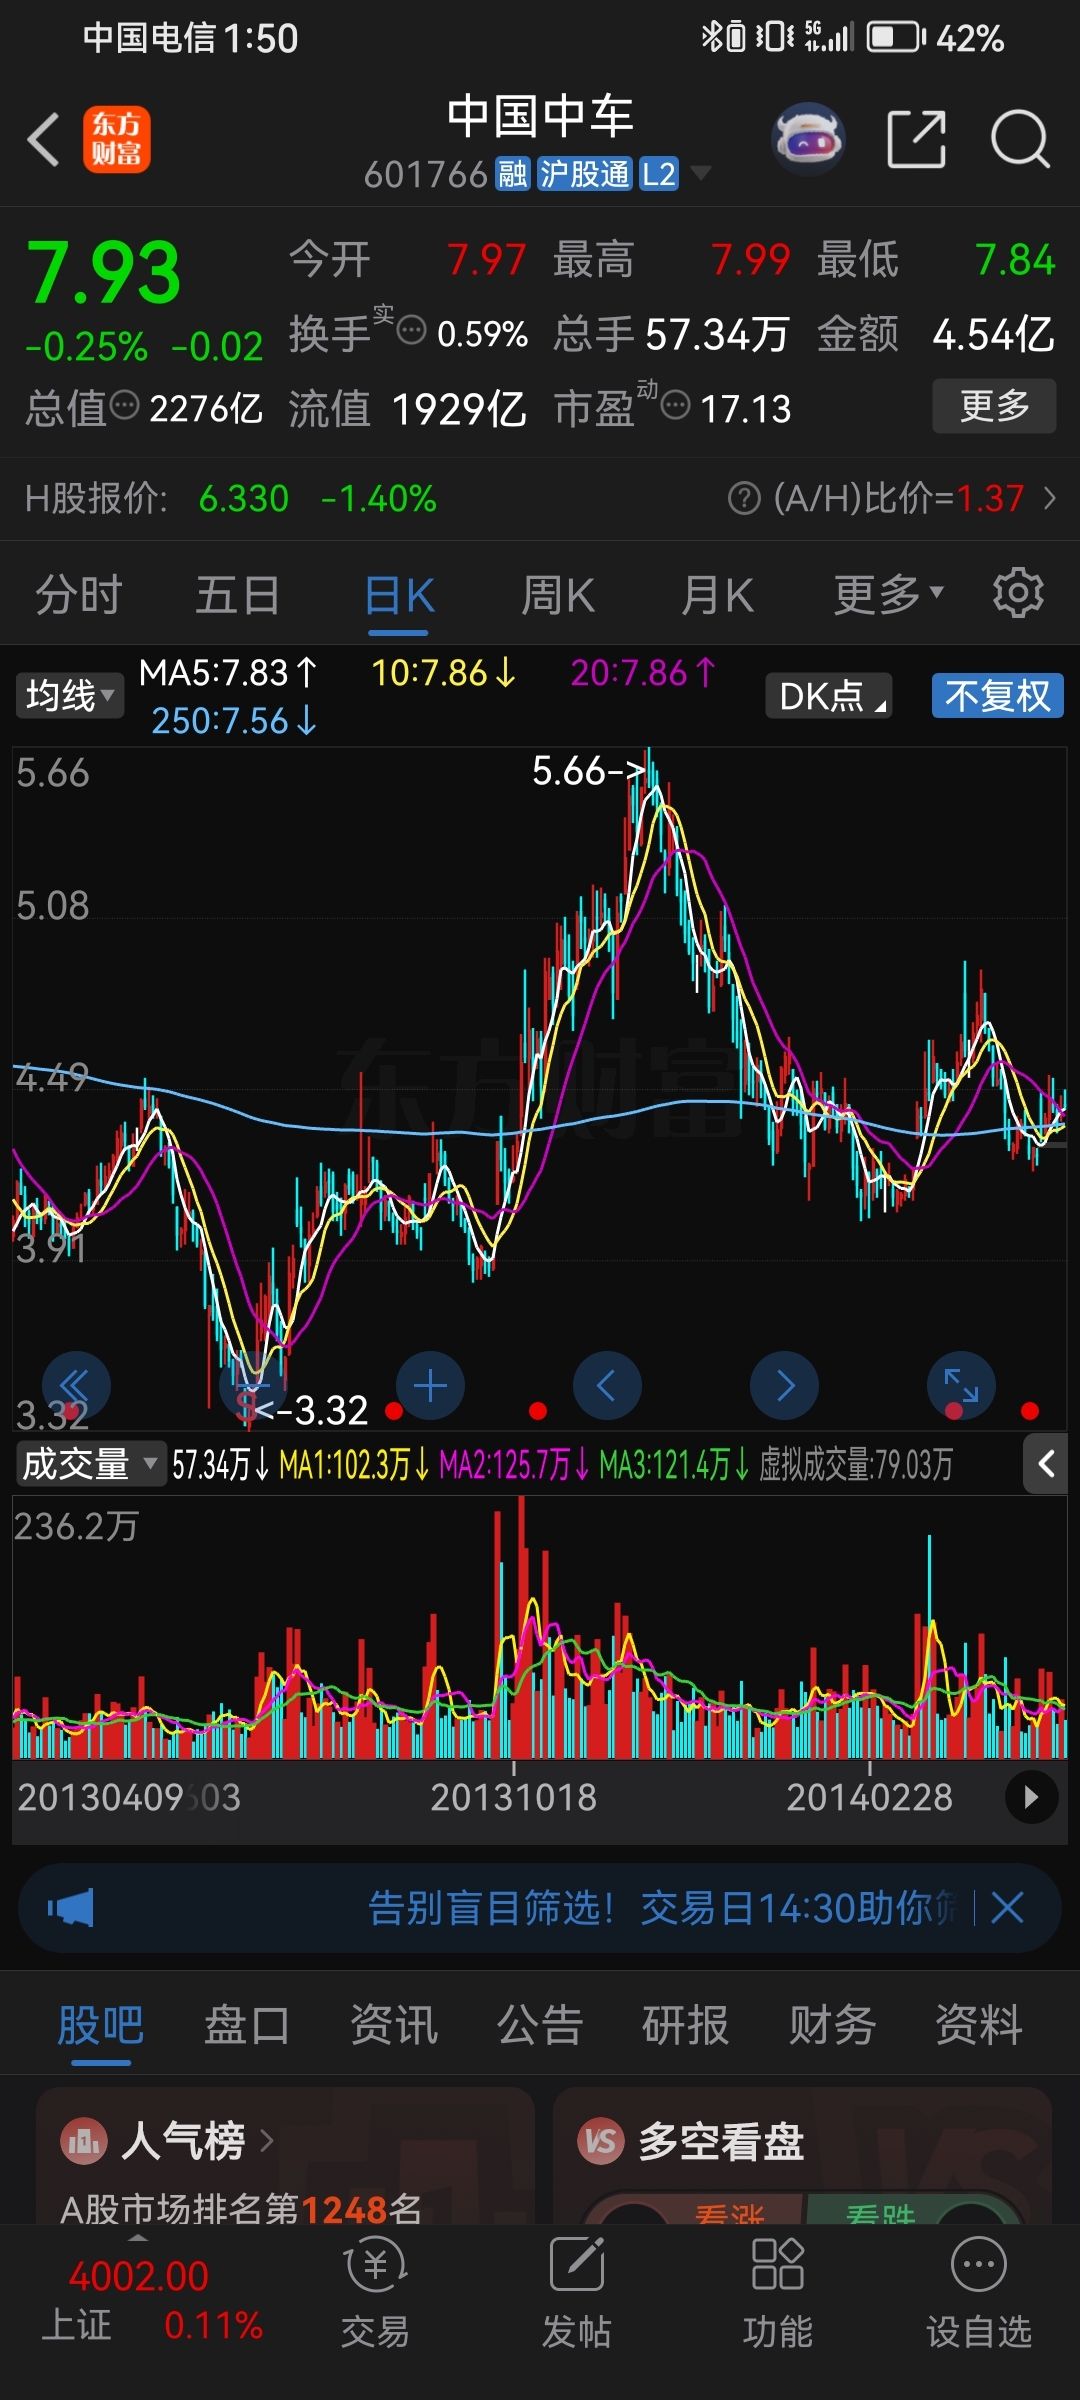Open the search magnifier icon
The width and height of the screenshot is (1080, 2400).
point(1020,139)
